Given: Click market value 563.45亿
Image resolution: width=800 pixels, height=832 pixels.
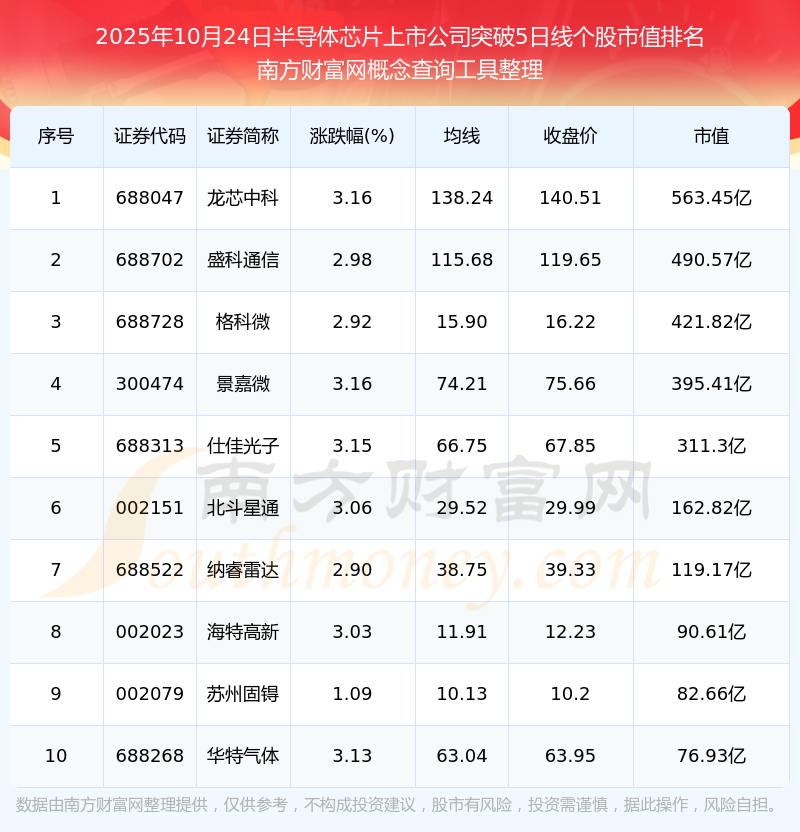Looking at the screenshot, I should click(711, 198).
